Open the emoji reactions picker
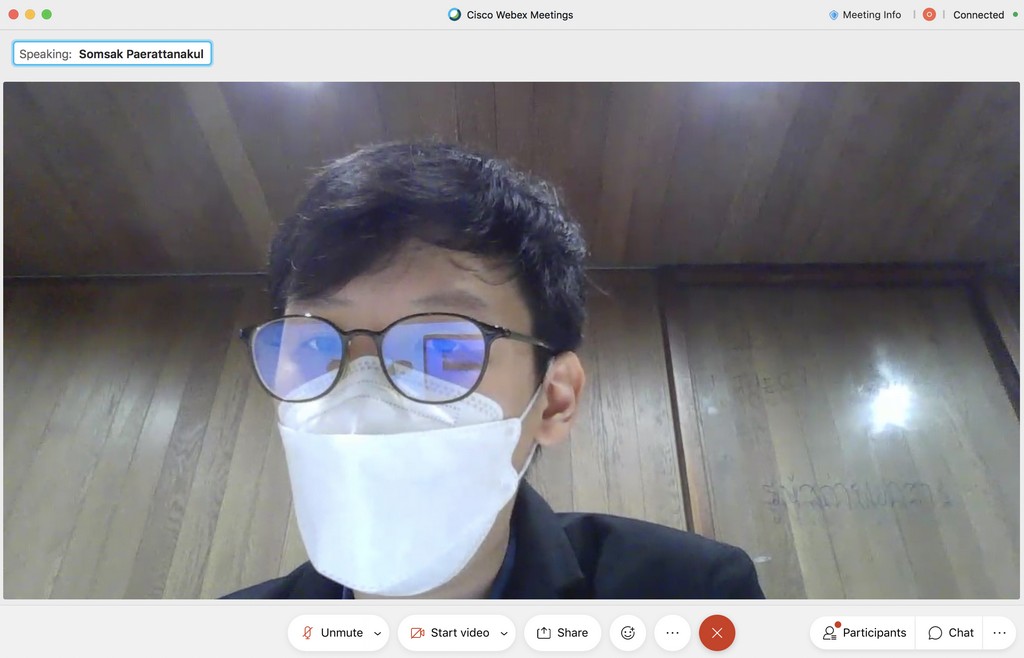1024x658 pixels. click(x=628, y=633)
